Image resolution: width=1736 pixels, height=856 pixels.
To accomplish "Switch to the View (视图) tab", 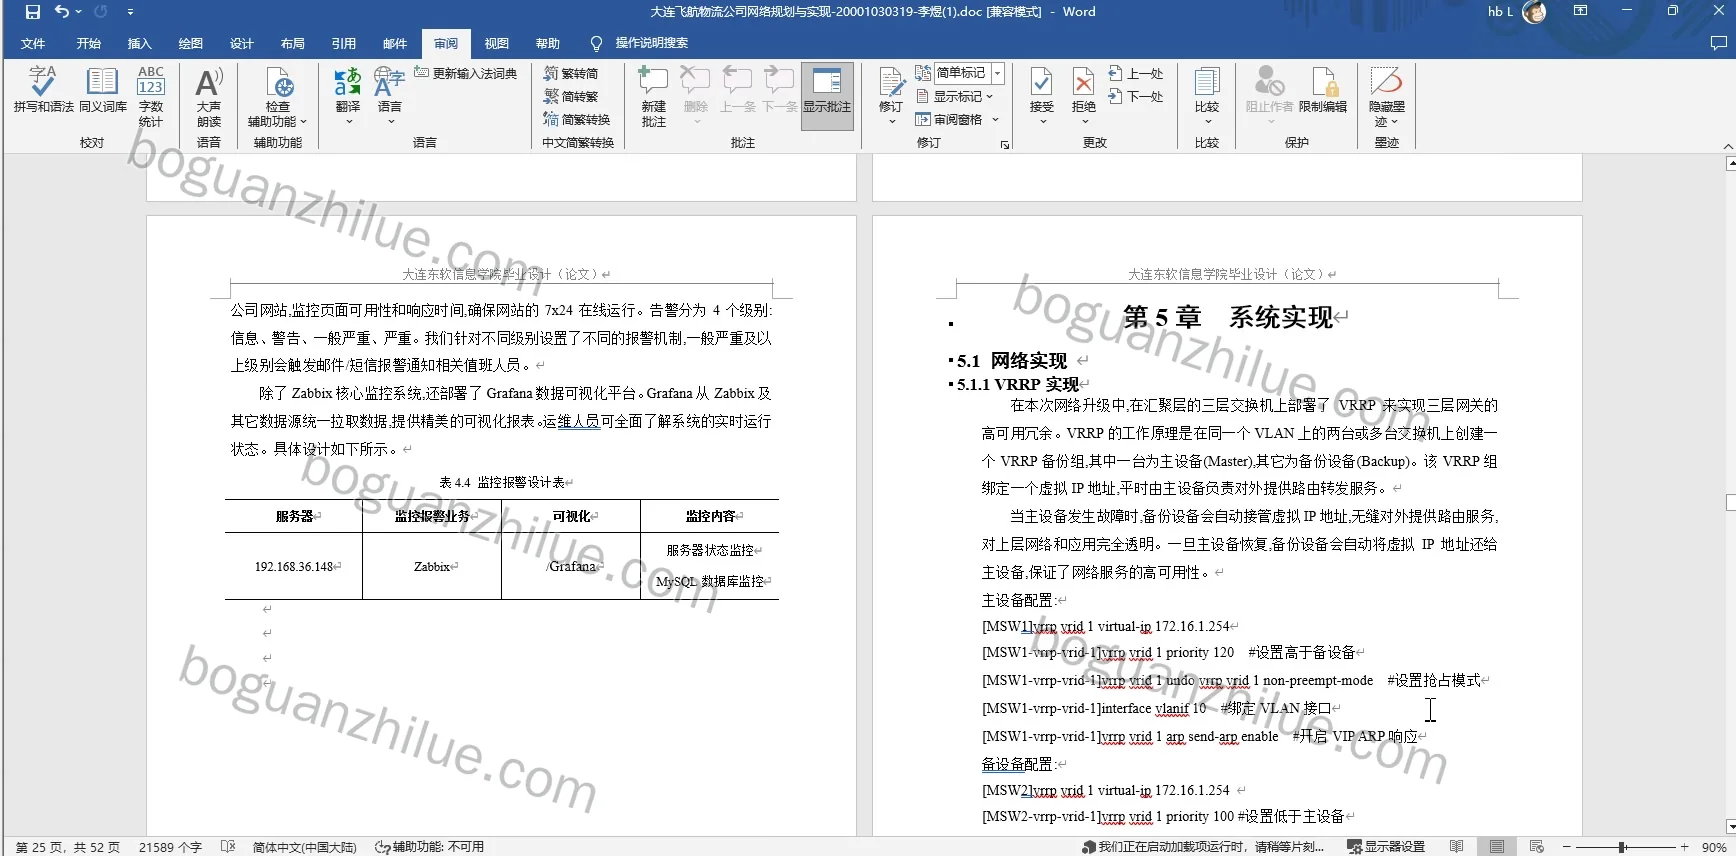I will click(497, 43).
